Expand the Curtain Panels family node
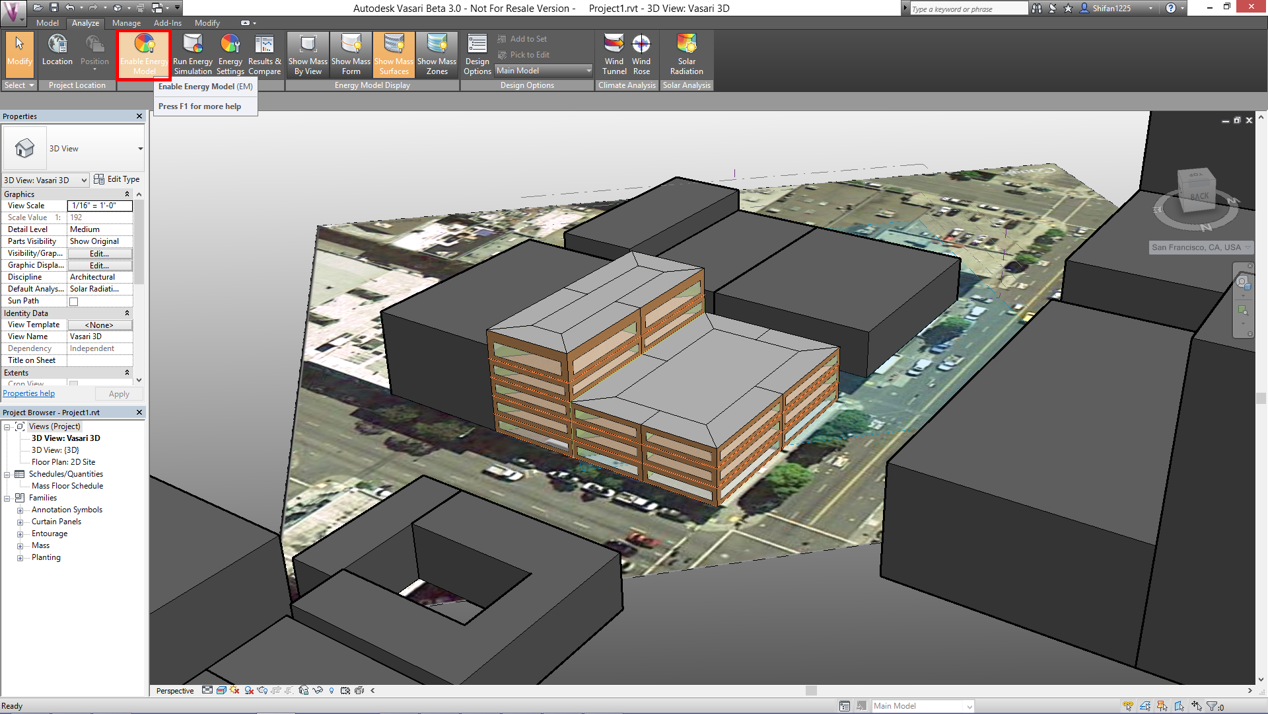 [20, 522]
